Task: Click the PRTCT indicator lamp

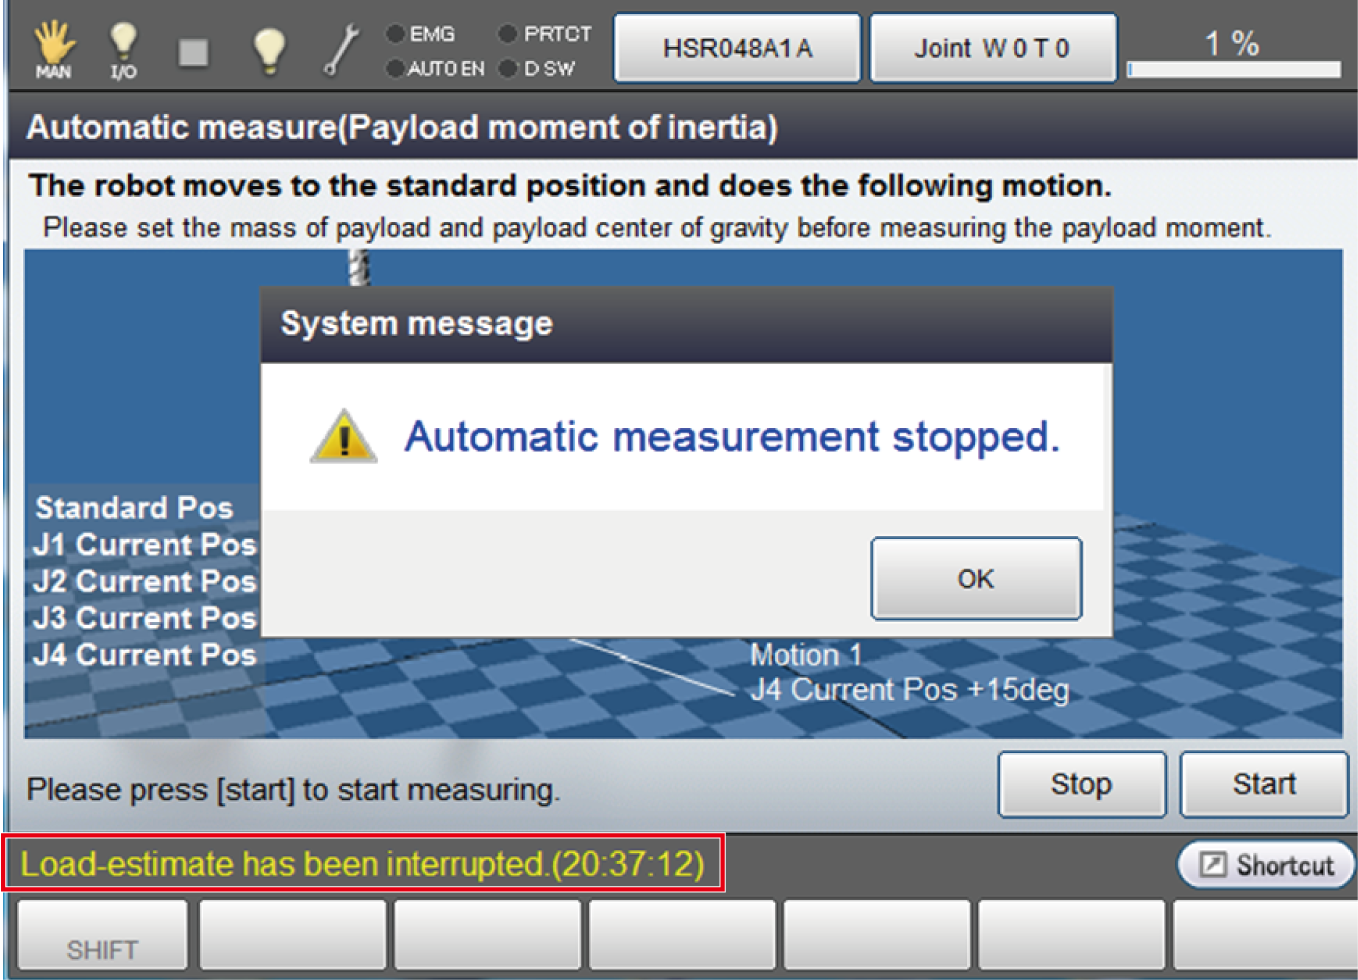Action: (508, 34)
